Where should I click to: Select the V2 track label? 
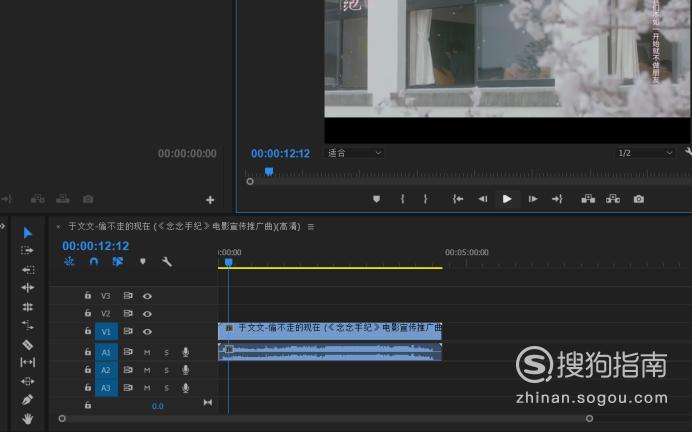tap(105, 314)
